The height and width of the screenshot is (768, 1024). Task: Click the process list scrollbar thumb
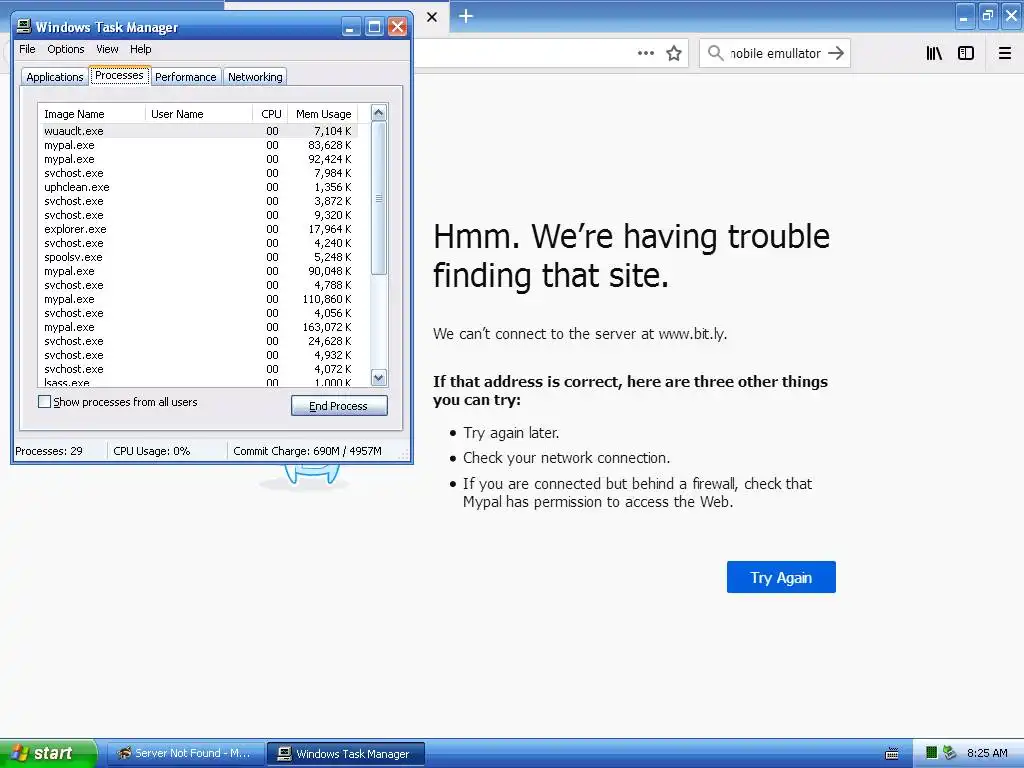pyautogui.click(x=379, y=198)
